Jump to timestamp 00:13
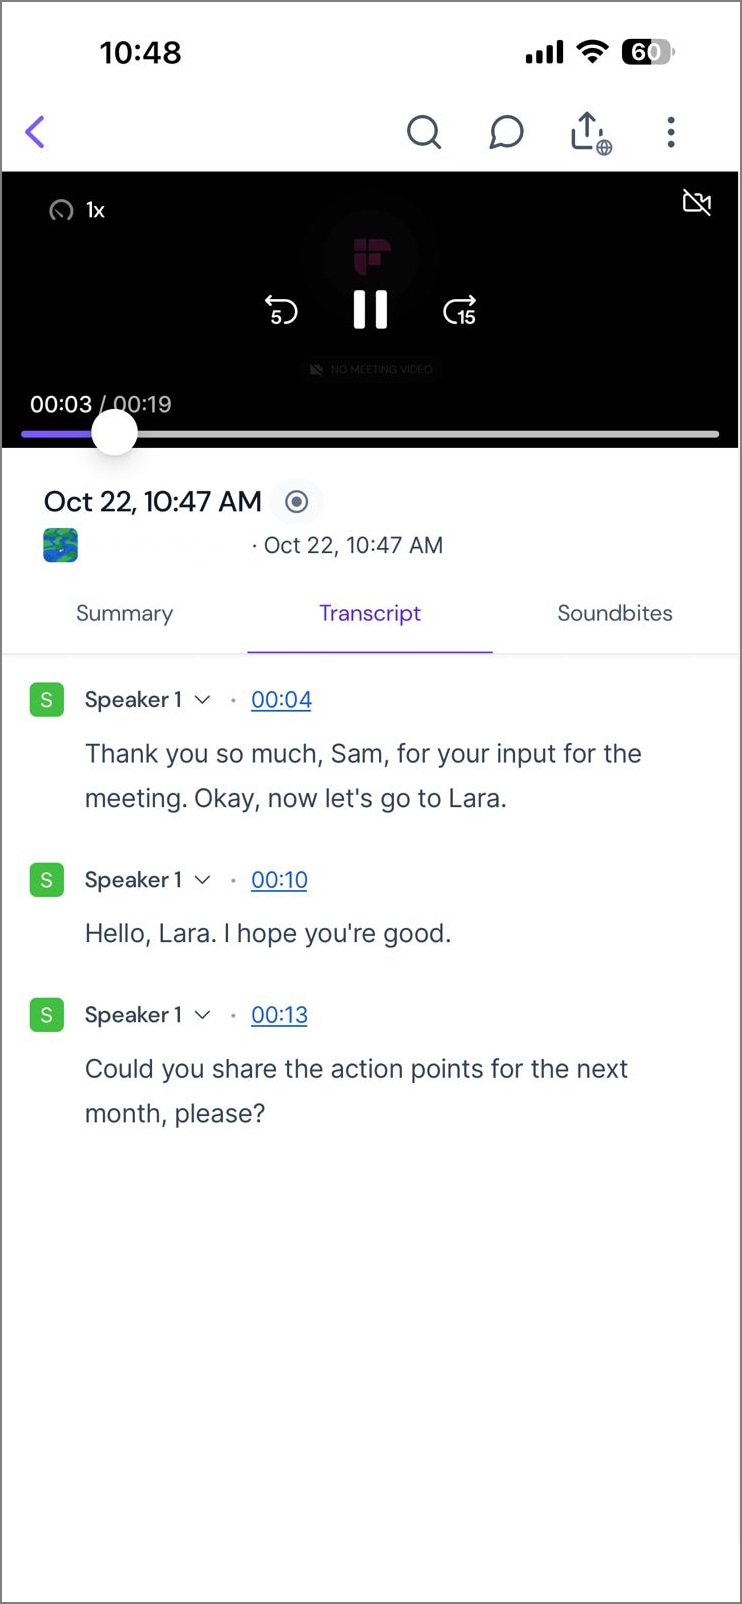Image resolution: width=742 pixels, height=1604 pixels. click(279, 1015)
